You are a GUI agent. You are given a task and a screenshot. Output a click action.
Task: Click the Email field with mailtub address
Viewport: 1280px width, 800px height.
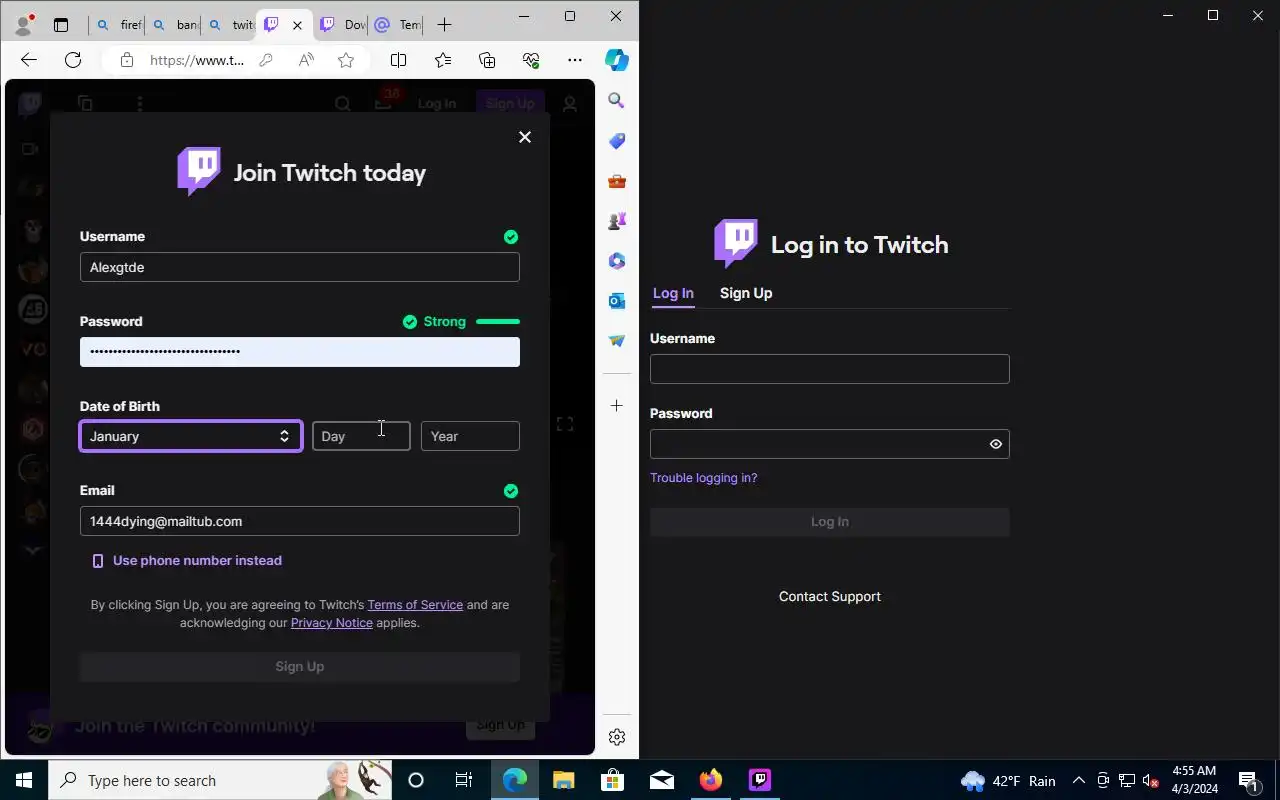pos(300,521)
